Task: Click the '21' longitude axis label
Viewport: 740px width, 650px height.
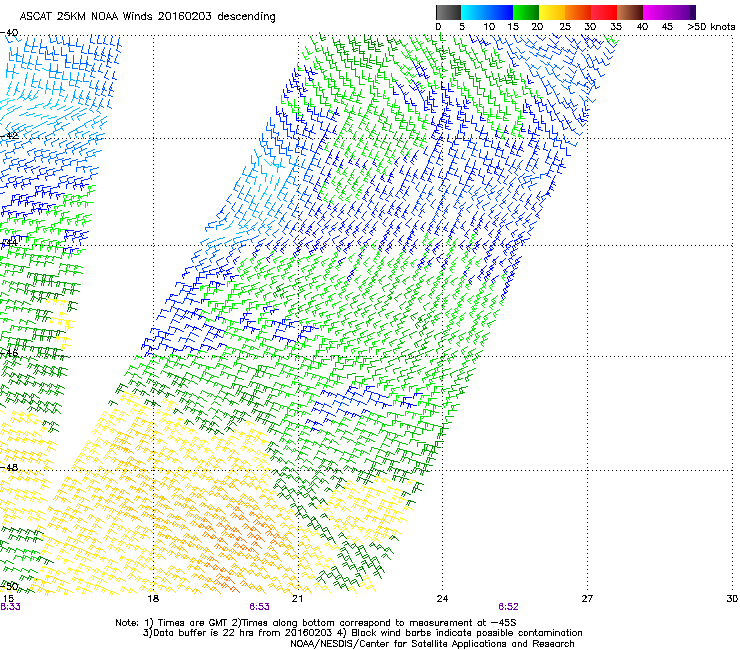Action: pyautogui.click(x=297, y=599)
